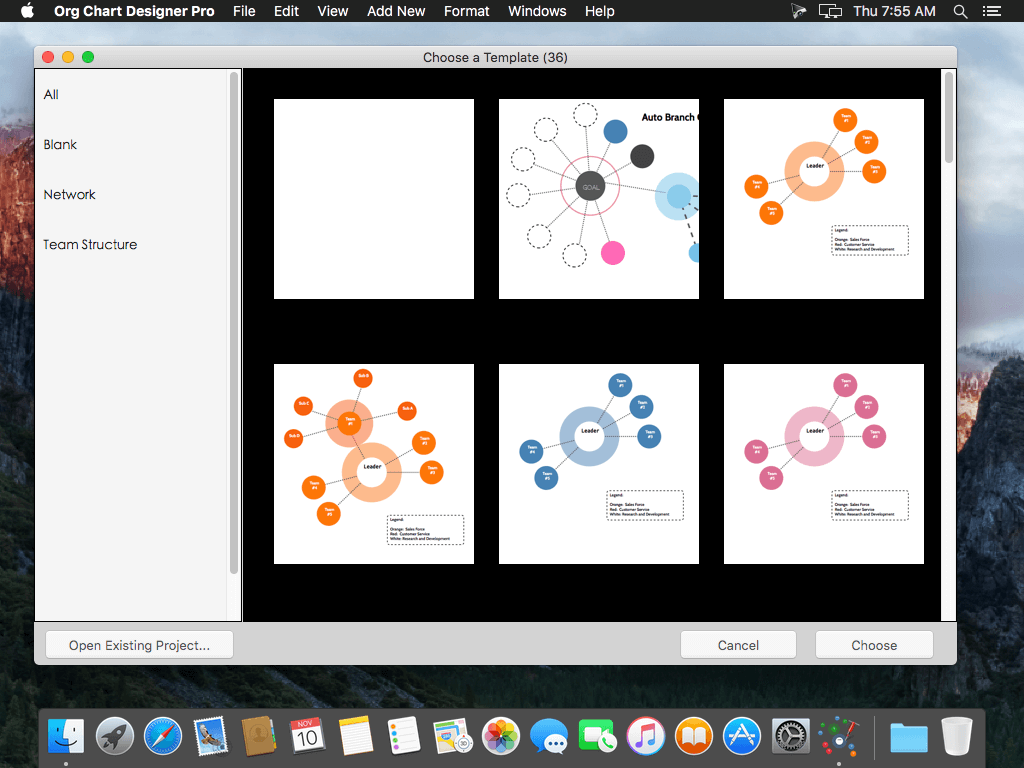1024x768 pixels.
Task: Open iTunes music icon in dock
Action: 645,736
